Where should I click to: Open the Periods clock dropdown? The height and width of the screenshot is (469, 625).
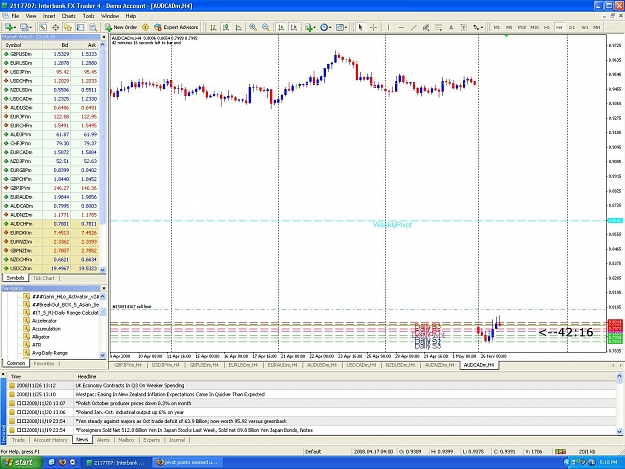(x=326, y=27)
